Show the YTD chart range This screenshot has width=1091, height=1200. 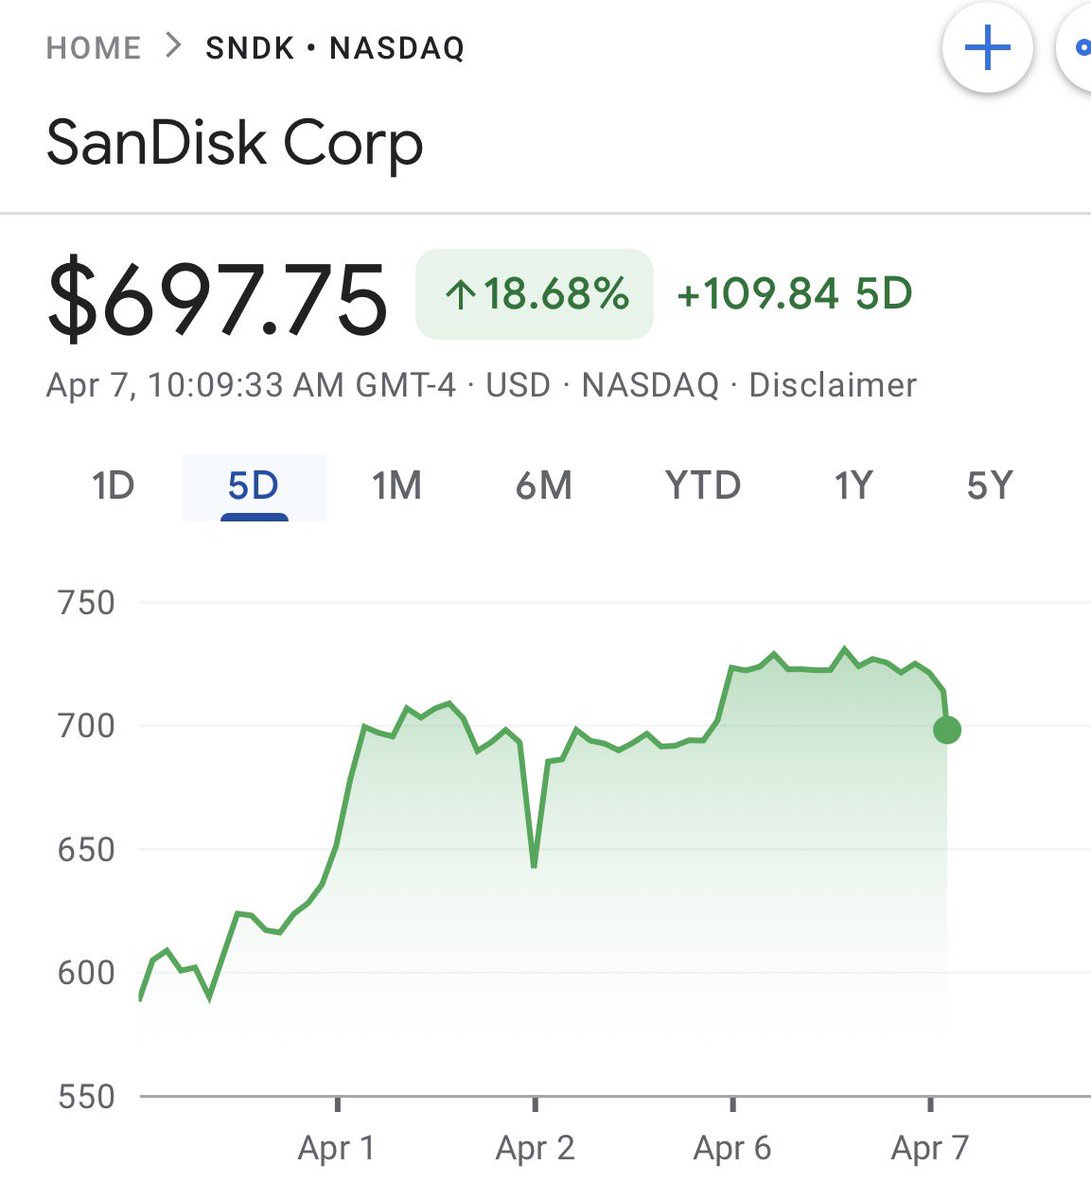tap(702, 486)
